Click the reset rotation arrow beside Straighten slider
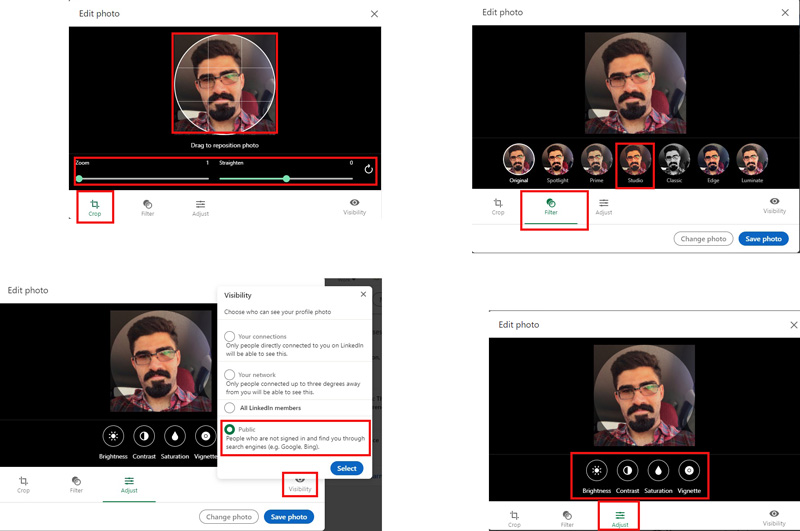 [x=368, y=169]
